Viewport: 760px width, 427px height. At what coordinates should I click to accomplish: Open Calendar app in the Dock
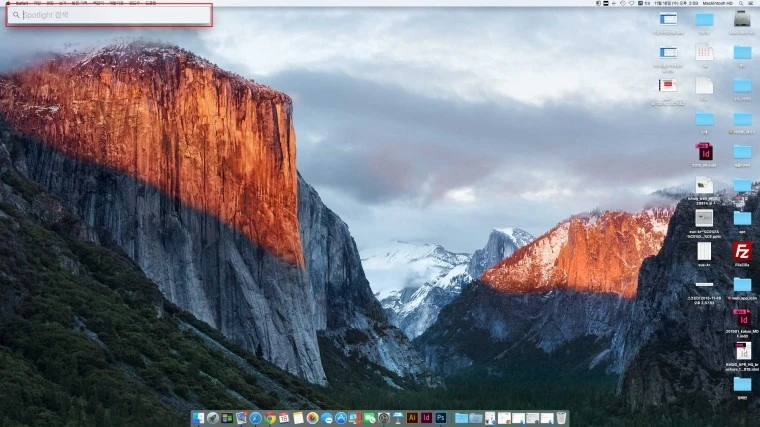click(284, 418)
